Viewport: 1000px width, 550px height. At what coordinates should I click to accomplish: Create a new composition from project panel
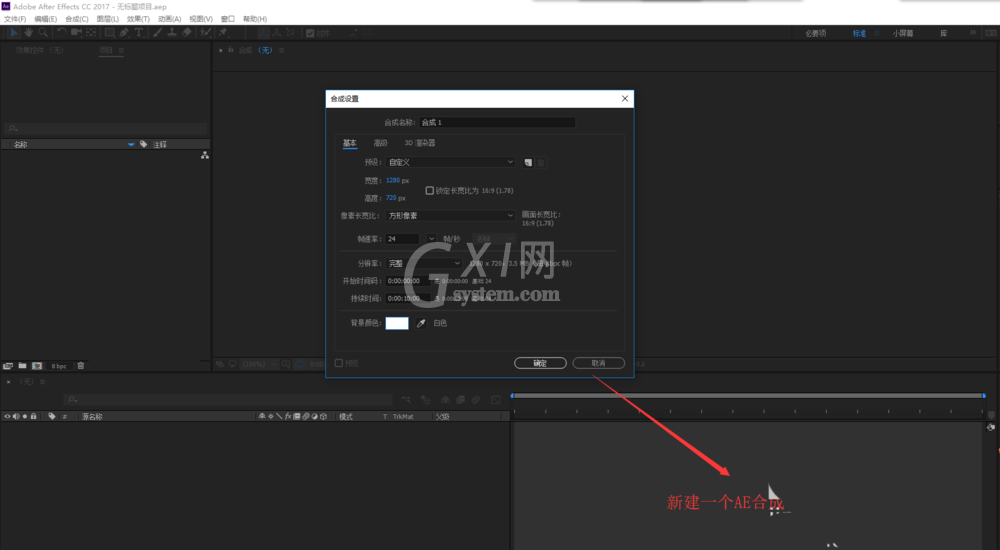(37, 366)
